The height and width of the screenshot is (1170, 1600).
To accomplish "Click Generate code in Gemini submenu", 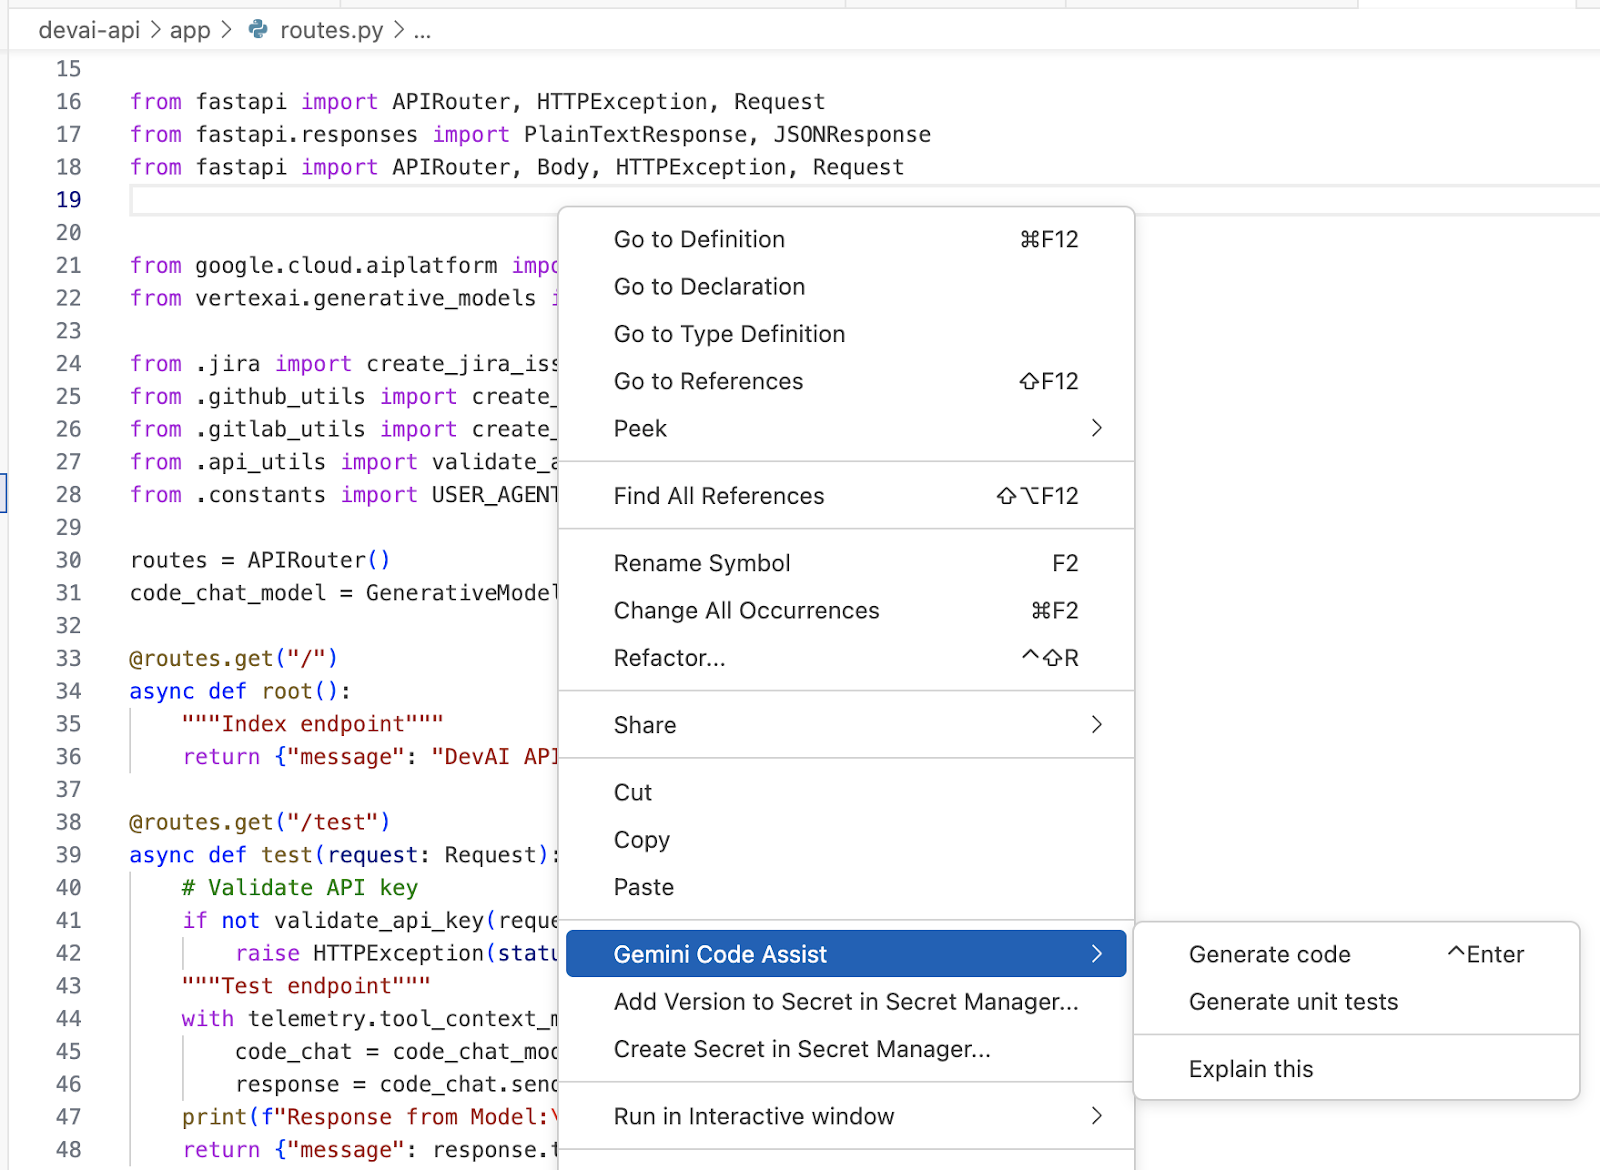I will [1269, 955].
